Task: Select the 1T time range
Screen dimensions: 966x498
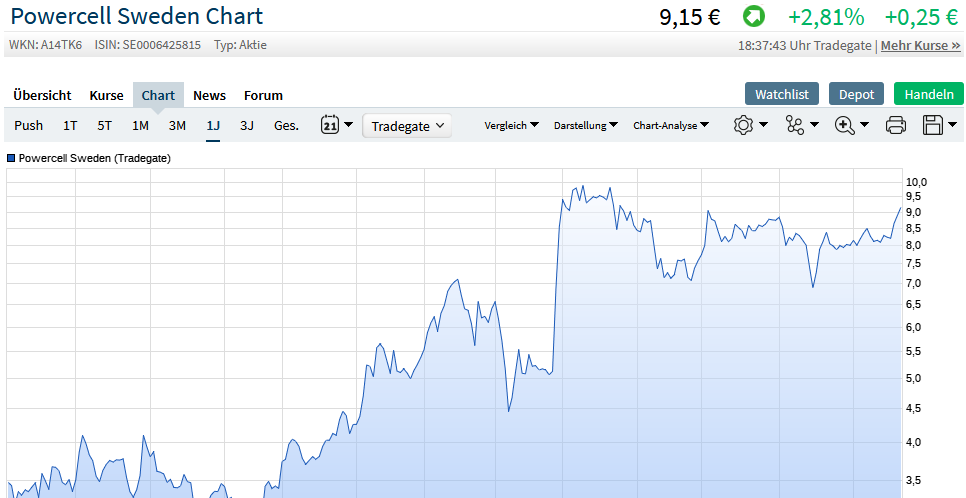Action: 70,126
